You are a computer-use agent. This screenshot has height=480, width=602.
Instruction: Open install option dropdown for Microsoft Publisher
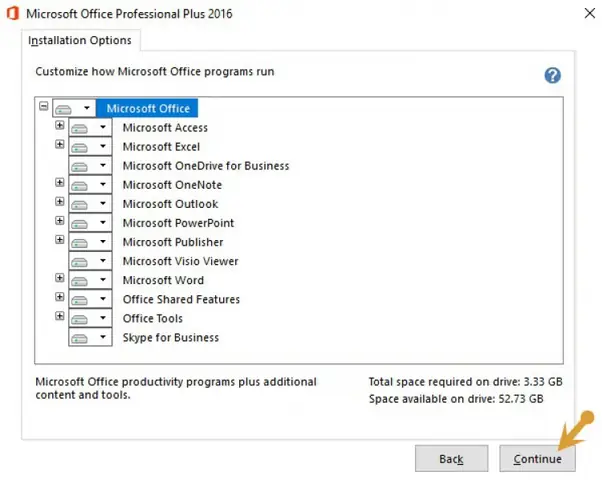pos(90,242)
